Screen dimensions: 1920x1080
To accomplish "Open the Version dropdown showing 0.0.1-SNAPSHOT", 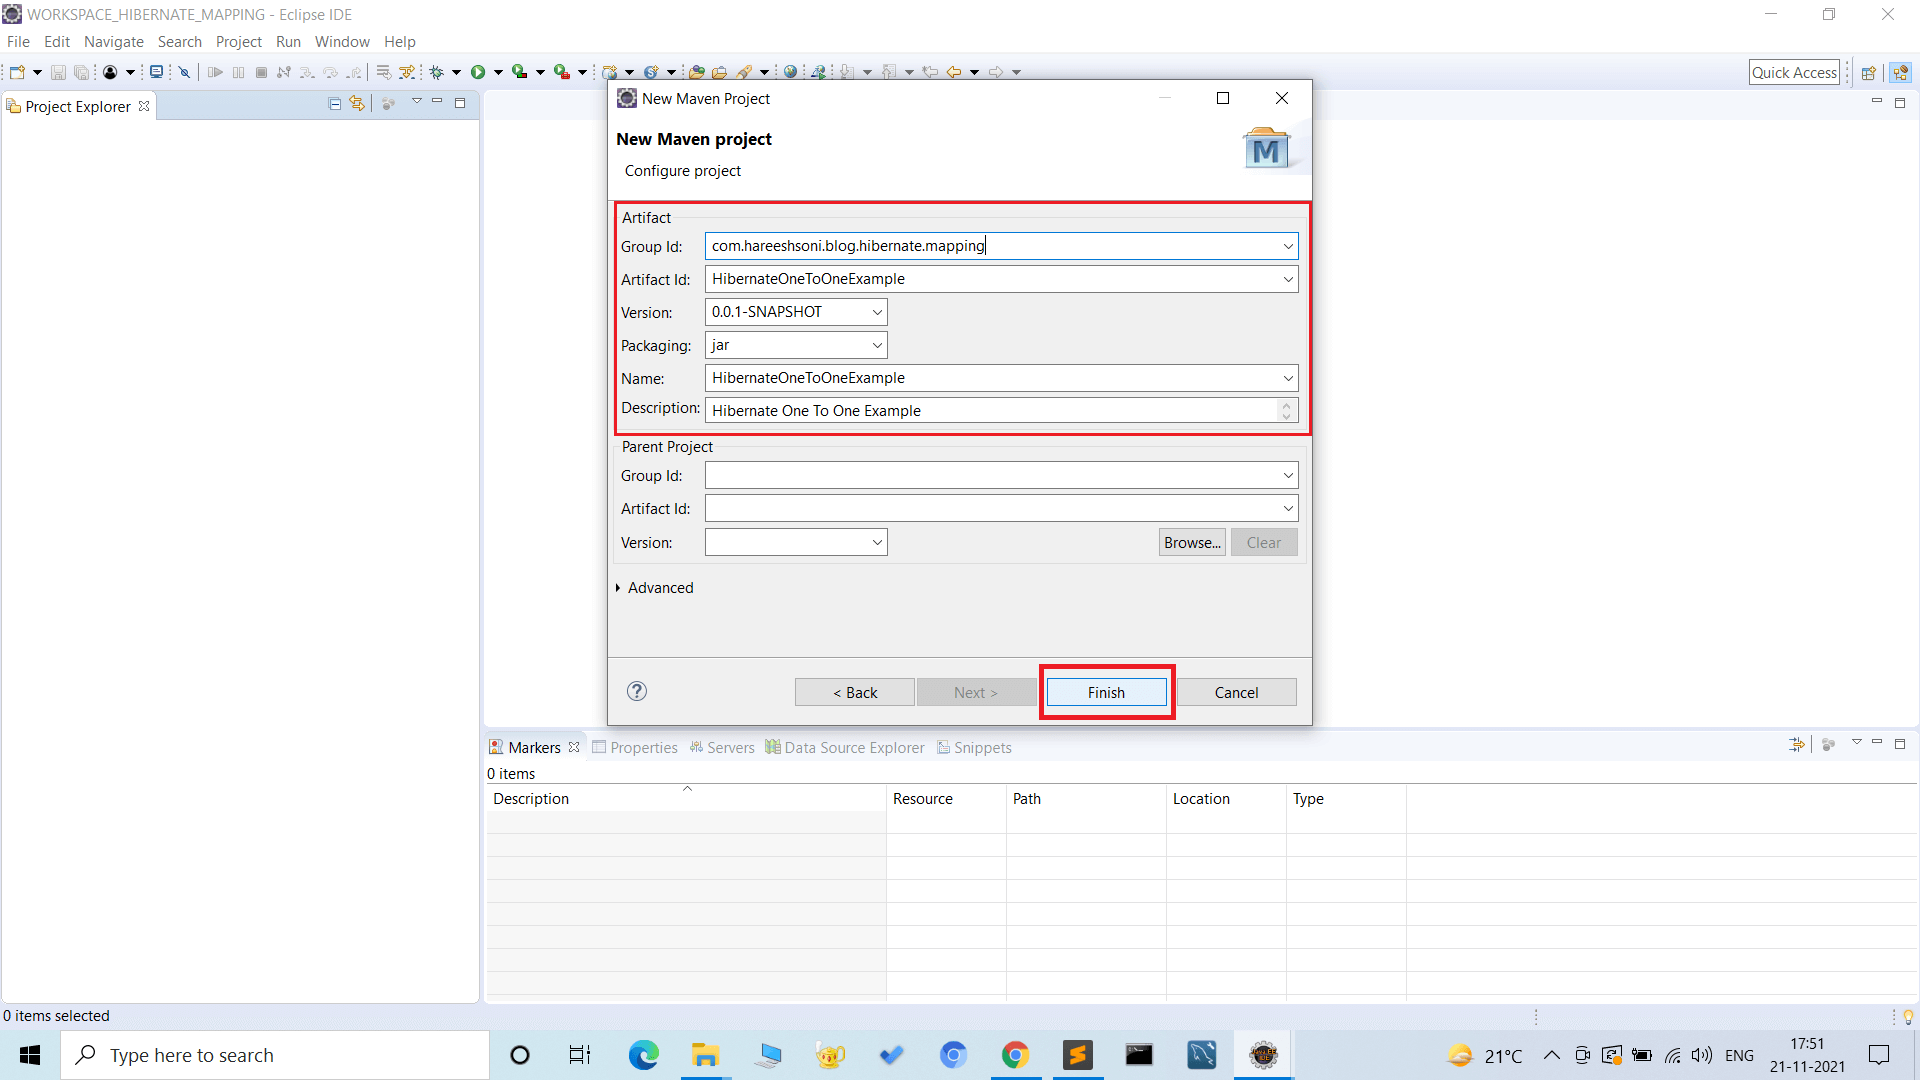I will [x=875, y=311].
